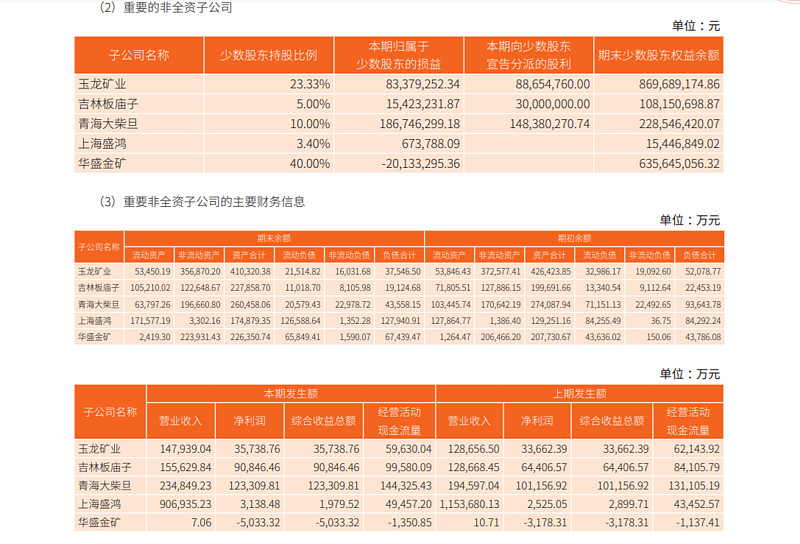
Task: Select the 上期发生额 header in the bottom table
Action: [x=580, y=393]
